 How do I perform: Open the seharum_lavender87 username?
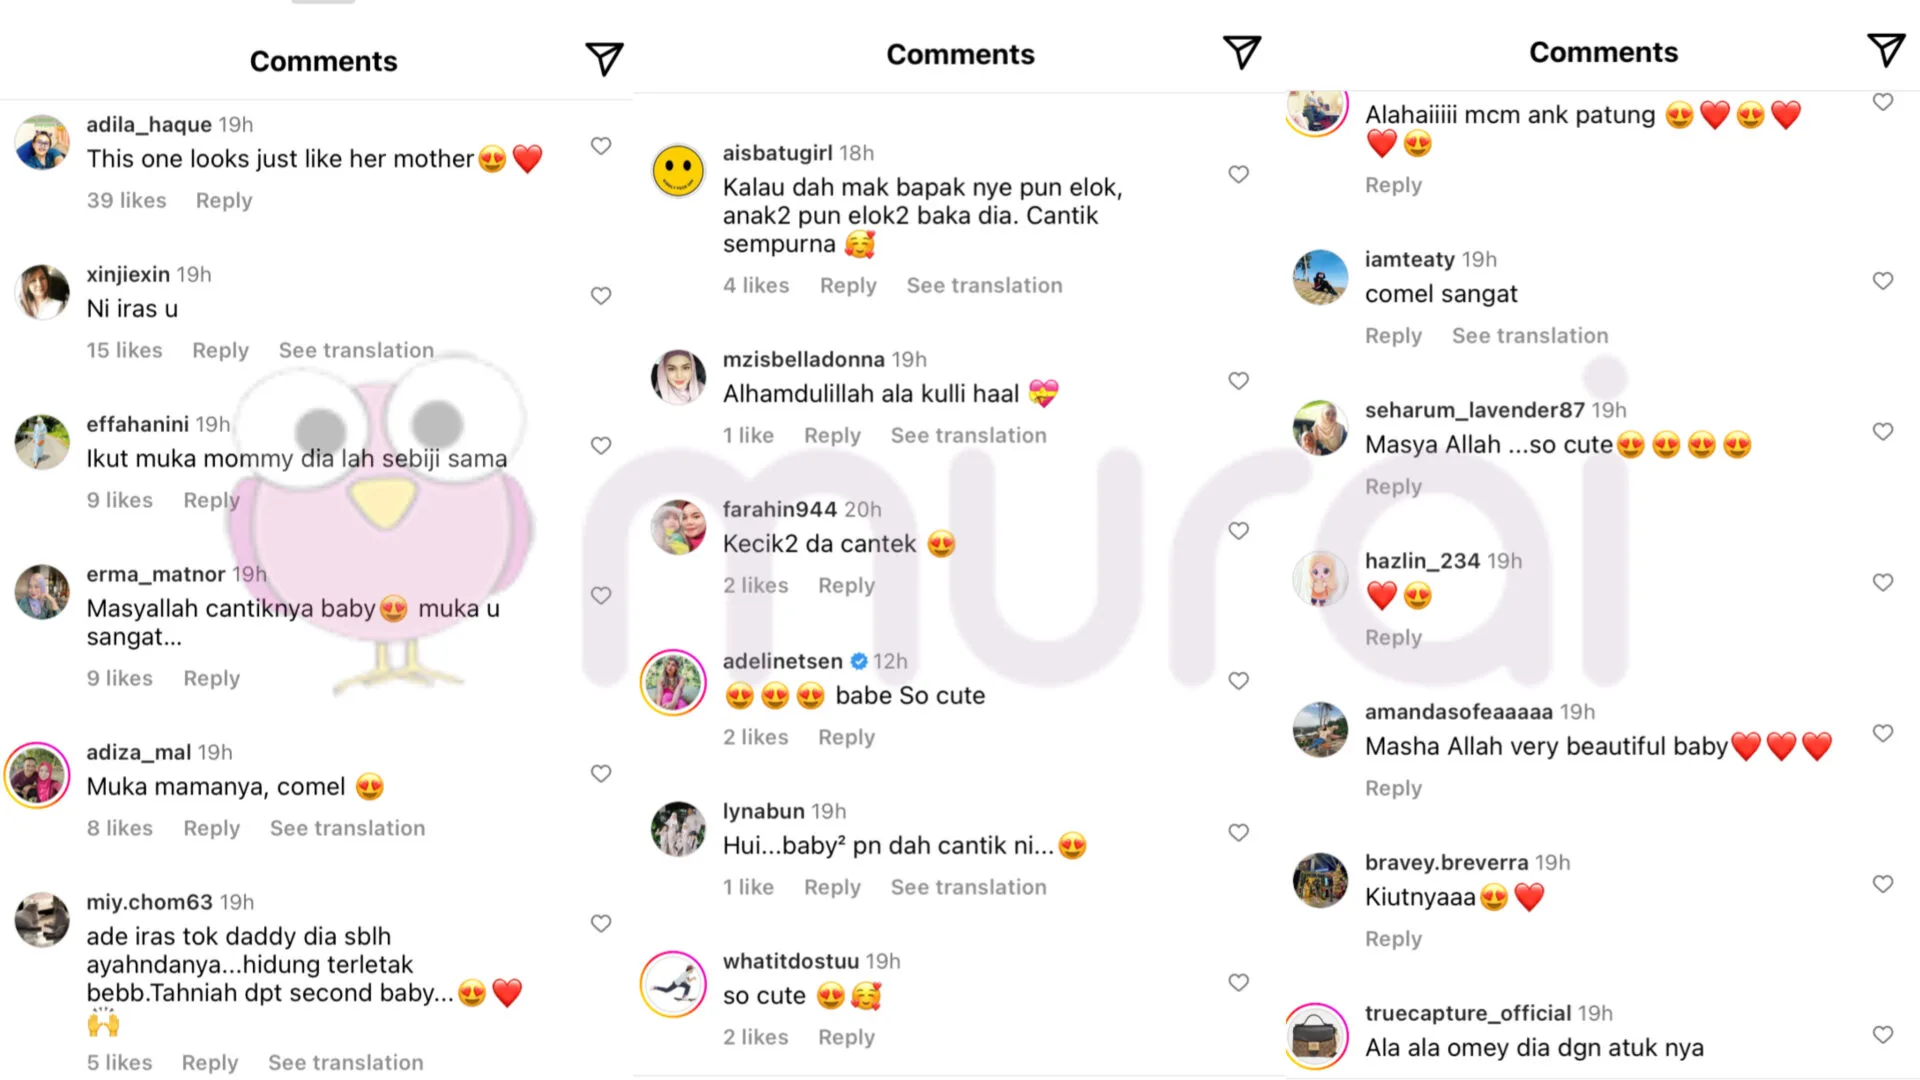pyautogui.click(x=1474, y=410)
